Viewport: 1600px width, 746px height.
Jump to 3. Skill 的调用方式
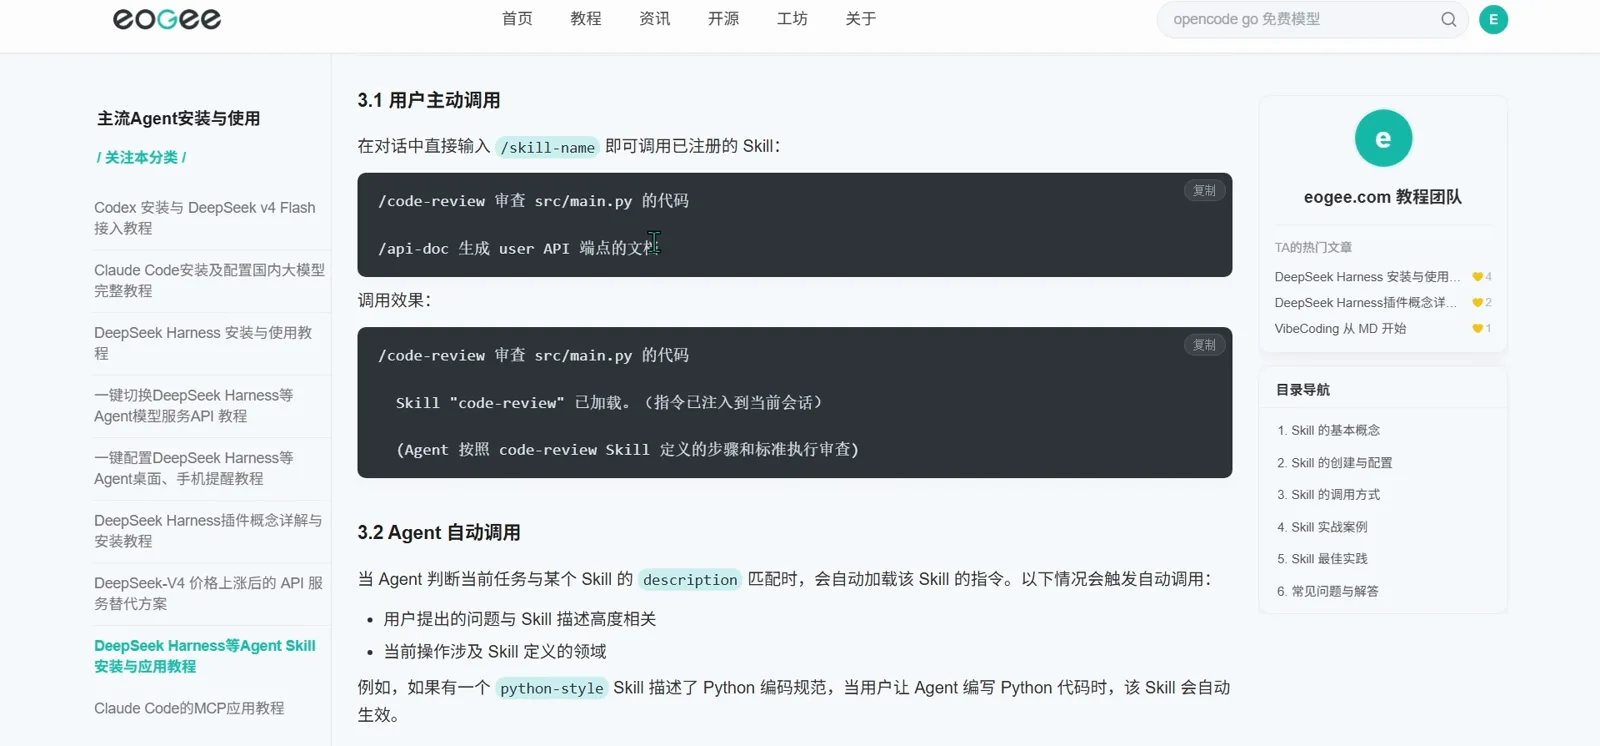1328,495
